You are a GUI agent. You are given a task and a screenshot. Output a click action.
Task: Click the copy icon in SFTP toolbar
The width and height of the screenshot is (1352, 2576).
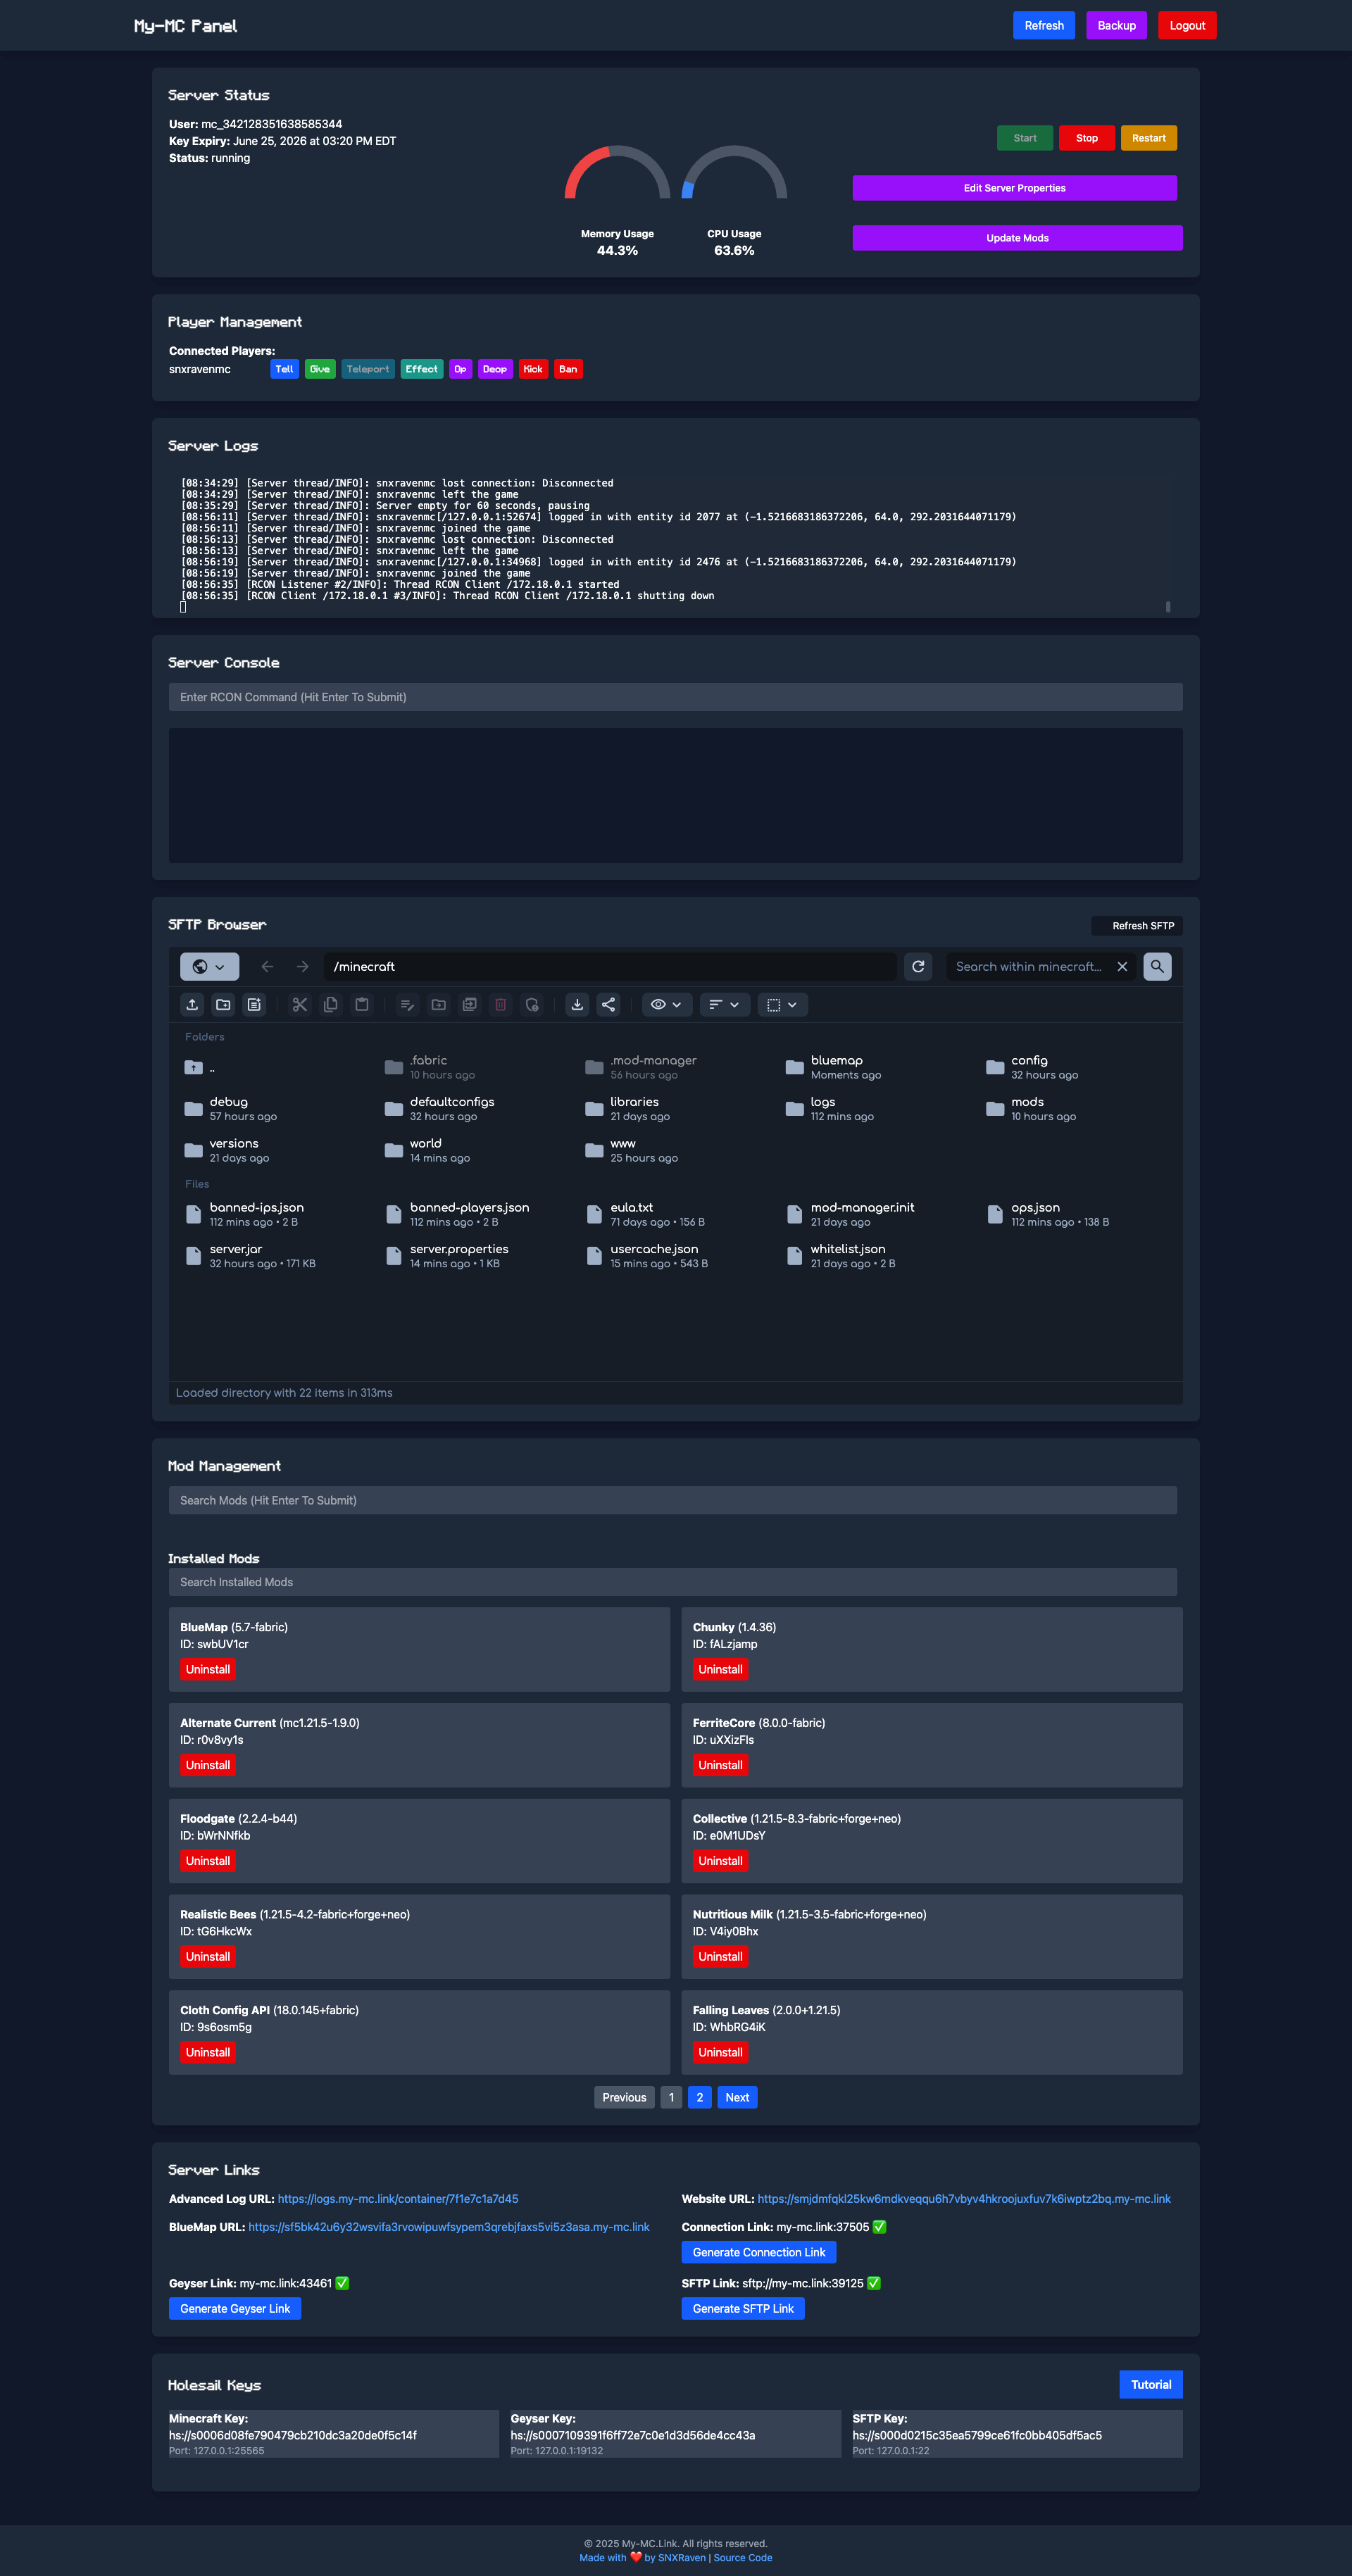coord(331,1004)
